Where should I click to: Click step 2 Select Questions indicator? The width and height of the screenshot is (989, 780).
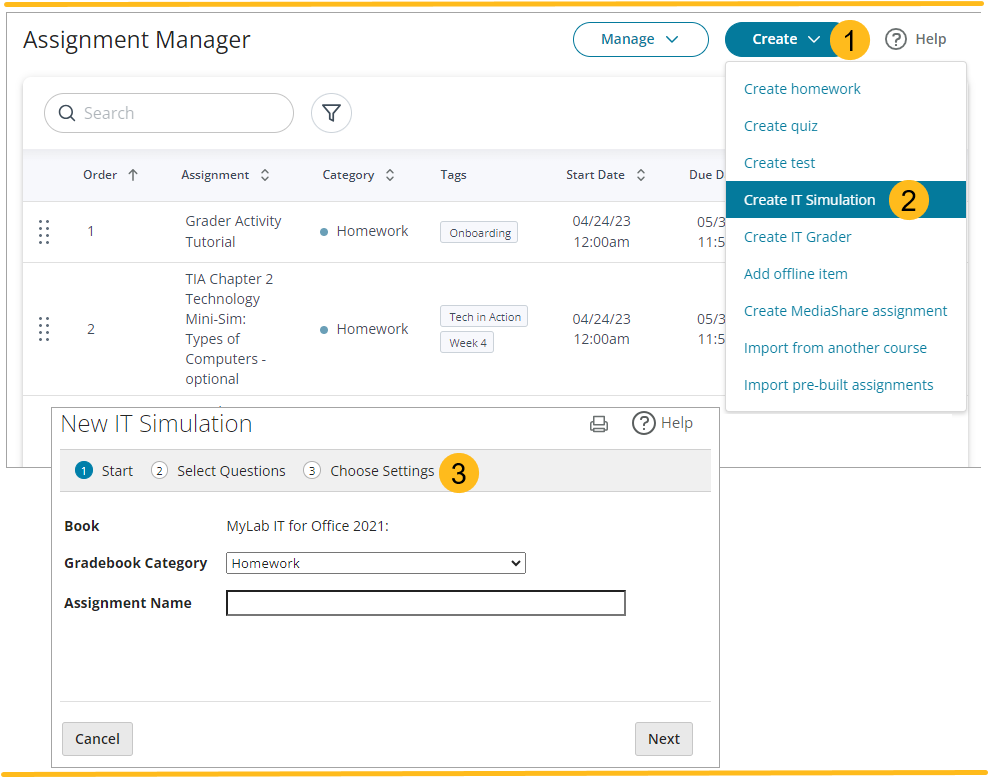click(218, 470)
